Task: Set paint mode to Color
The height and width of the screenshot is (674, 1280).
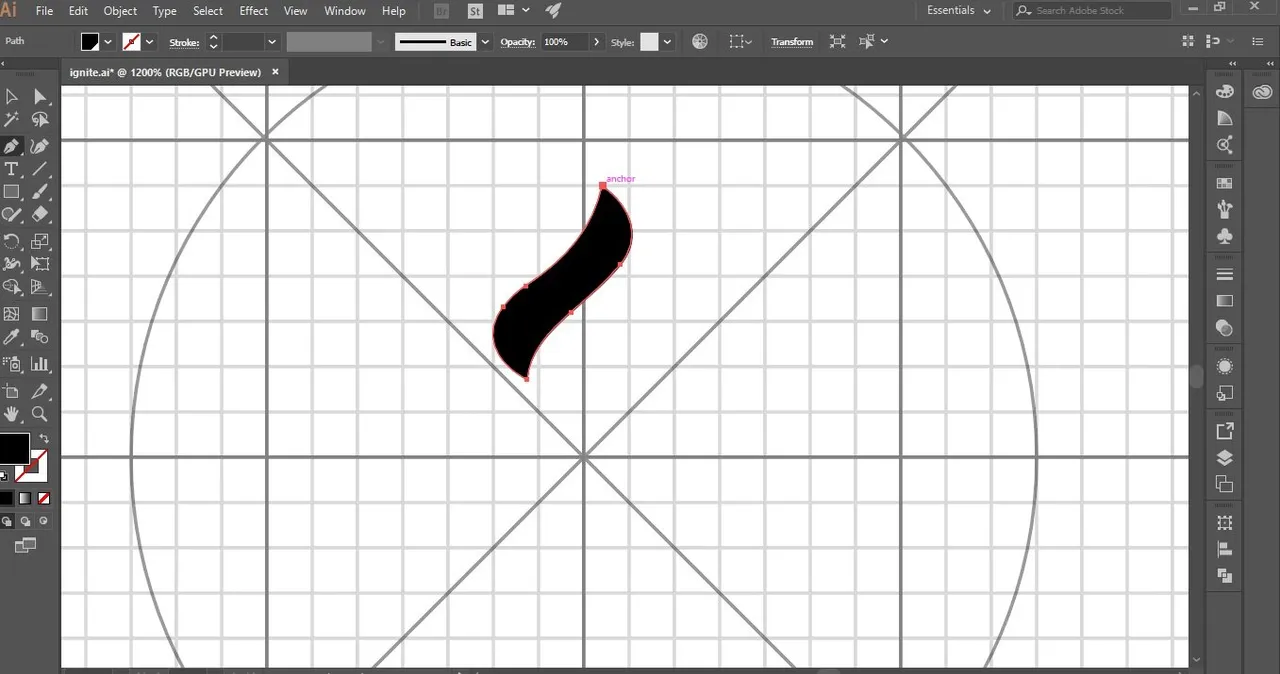Action: (x=6, y=498)
